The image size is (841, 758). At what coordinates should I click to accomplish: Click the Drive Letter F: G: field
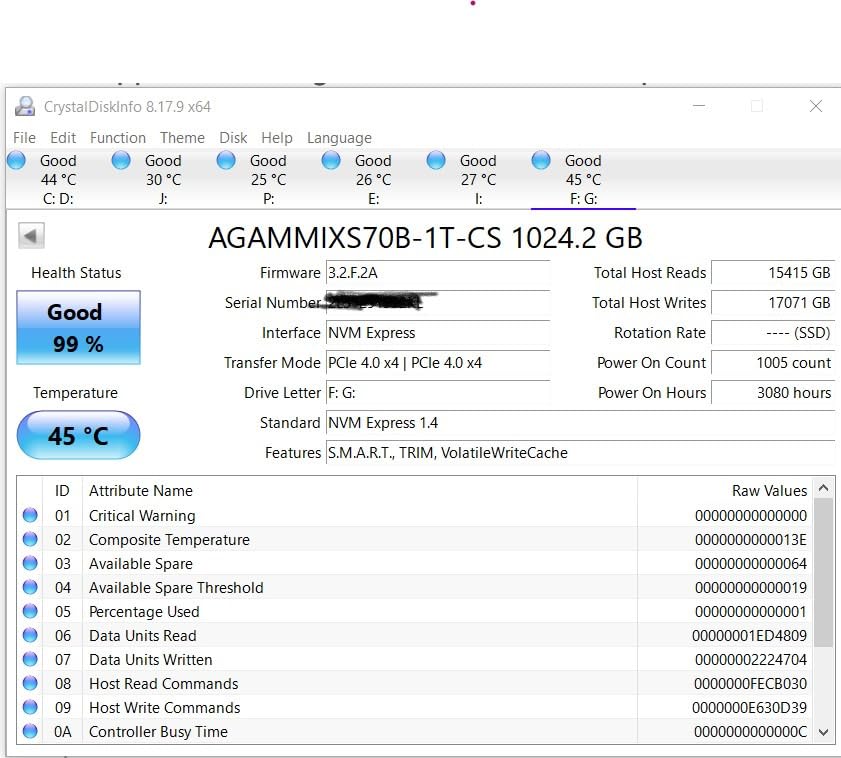tap(438, 393)
